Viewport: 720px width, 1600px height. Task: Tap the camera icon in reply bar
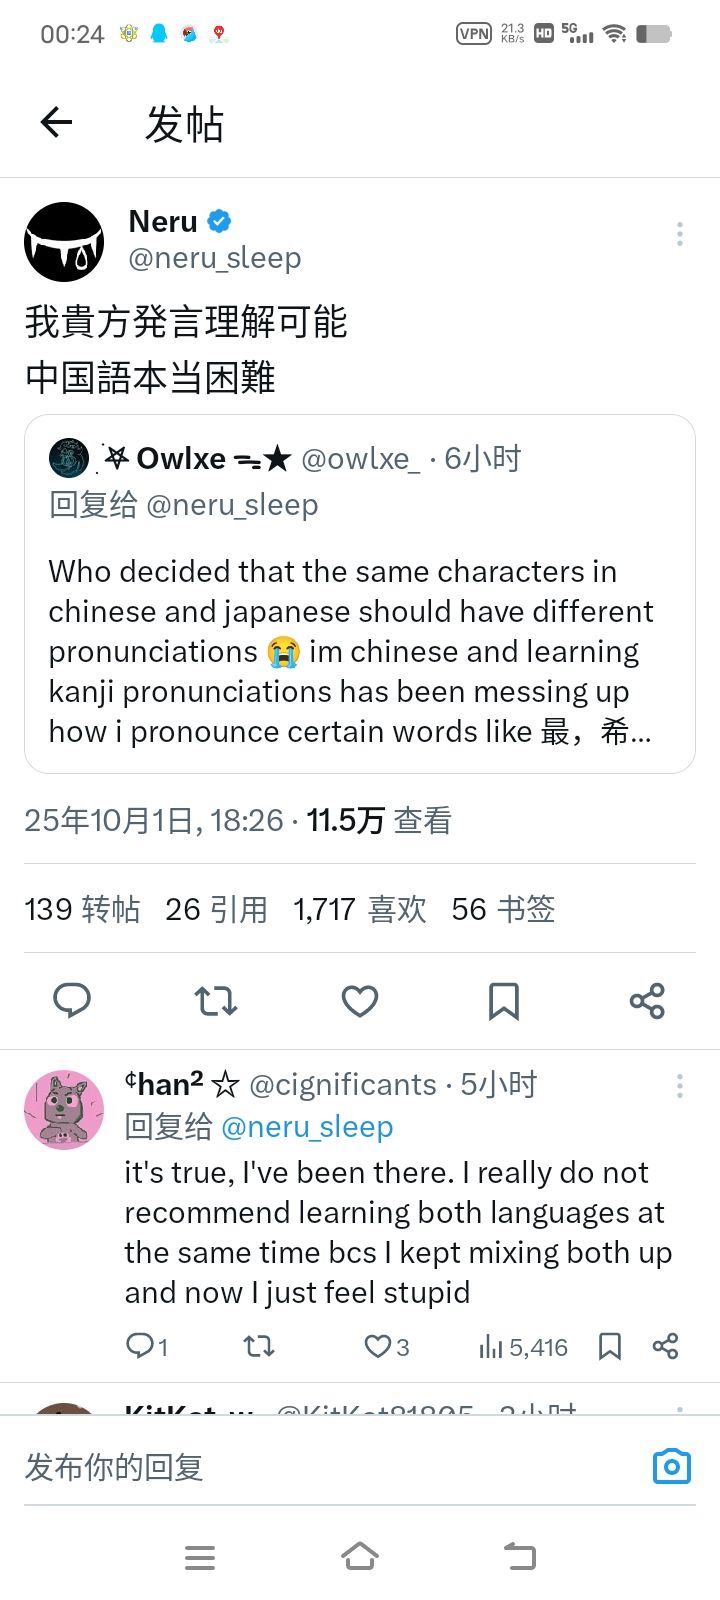(672, 1466)
